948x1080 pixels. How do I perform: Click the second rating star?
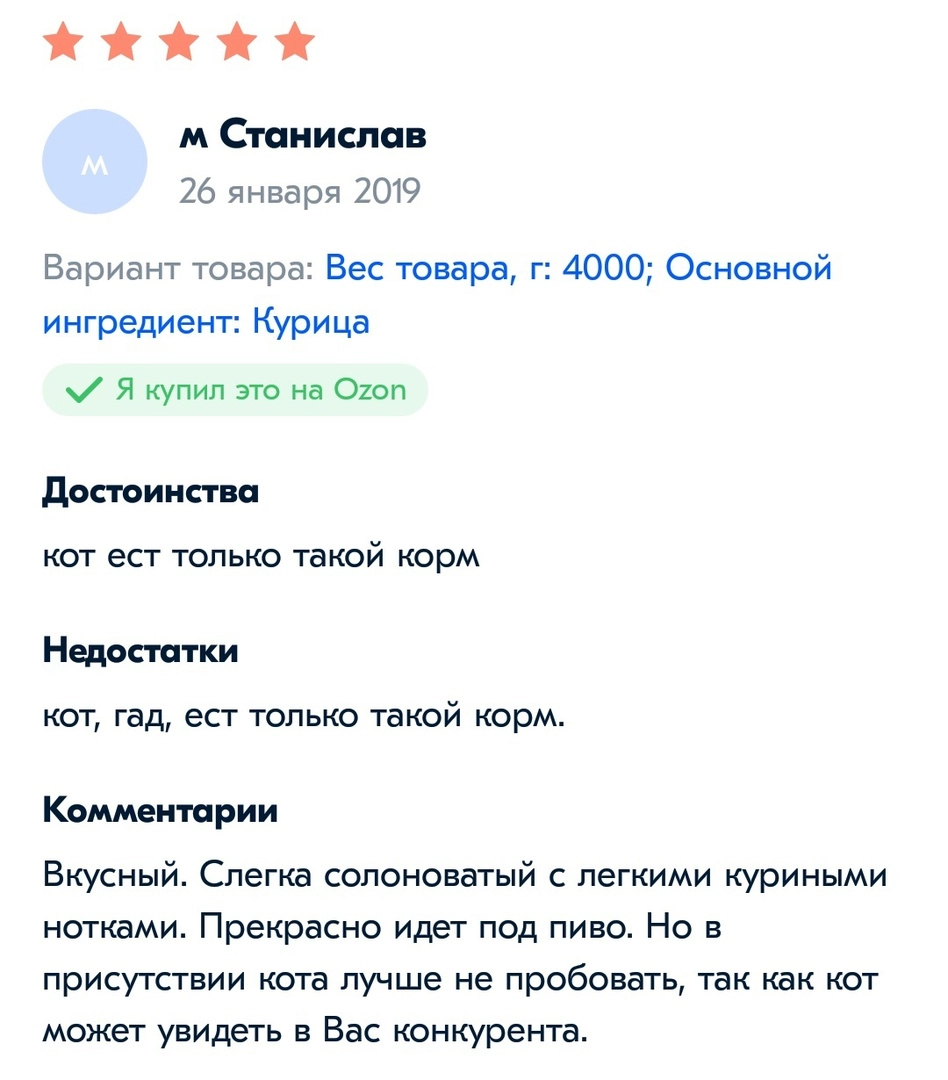pos(120,43)
